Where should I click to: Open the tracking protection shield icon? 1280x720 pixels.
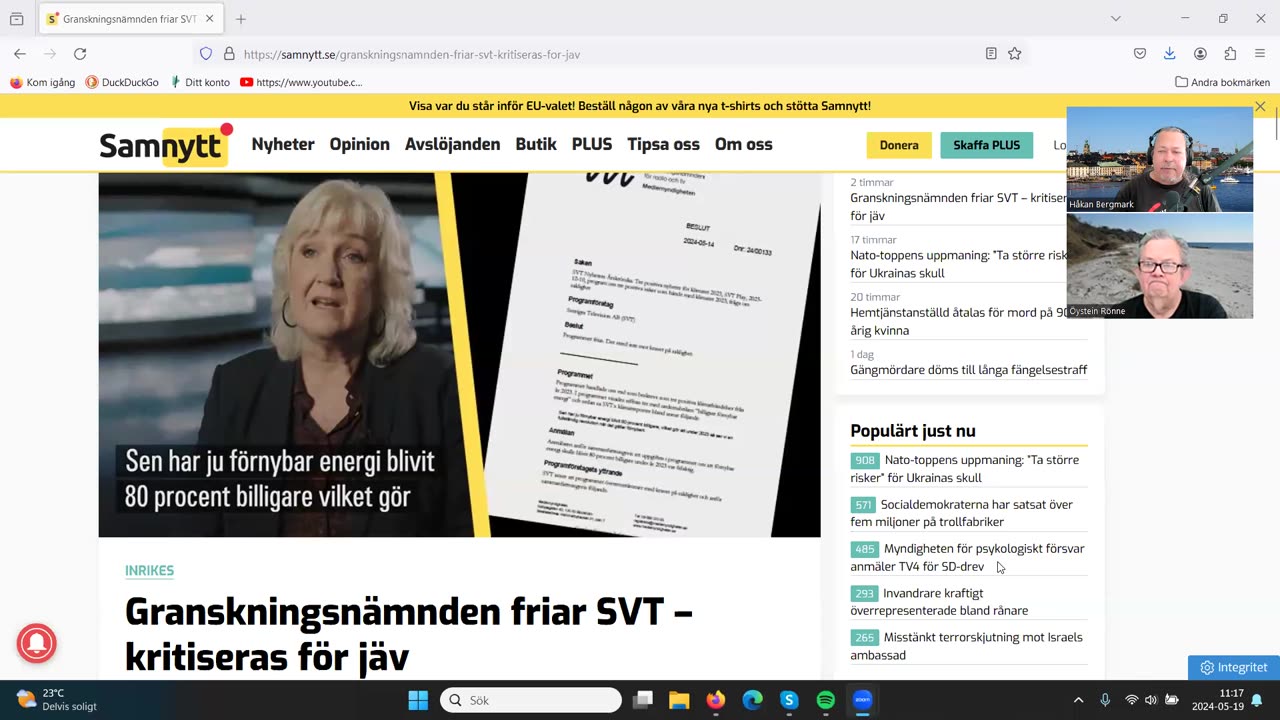point(206,54)
